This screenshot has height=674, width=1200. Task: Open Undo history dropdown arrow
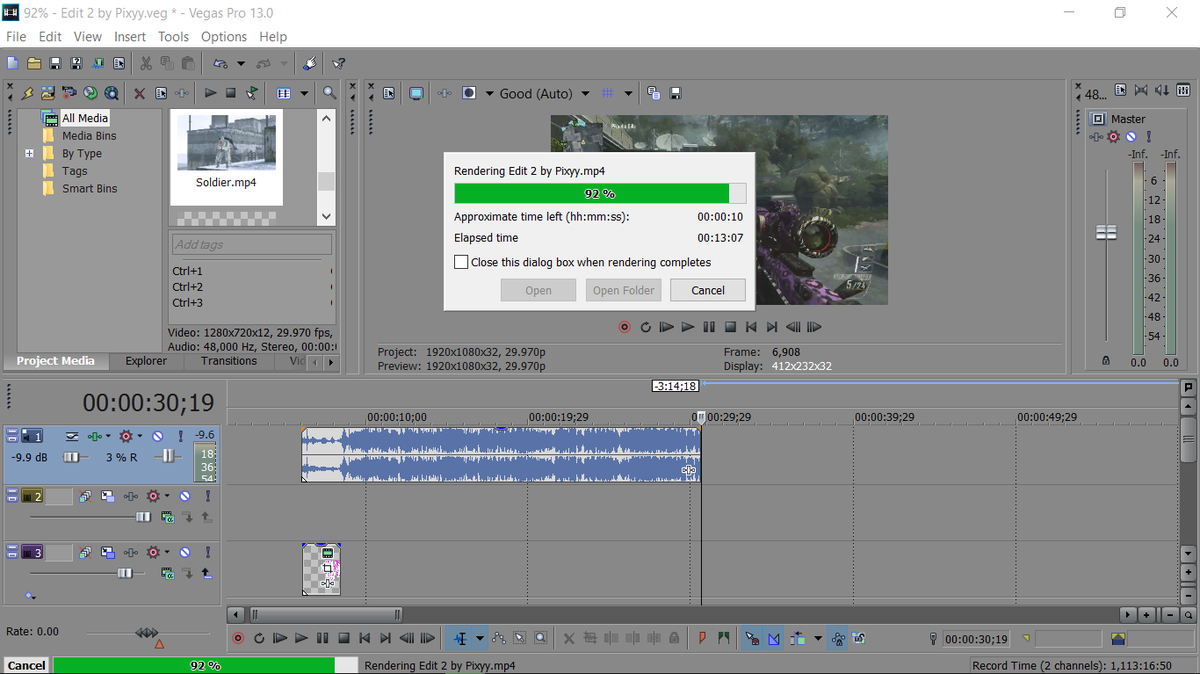(241, 64)
